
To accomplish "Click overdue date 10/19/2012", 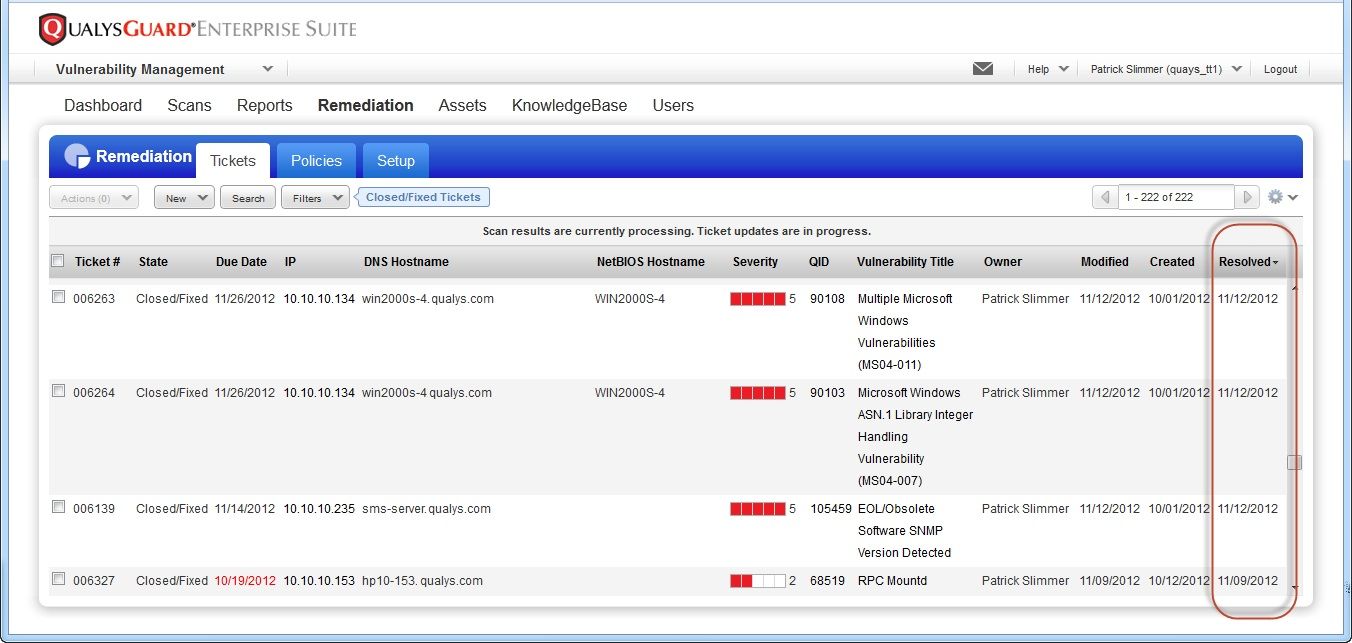I will (x=245, y=581).
